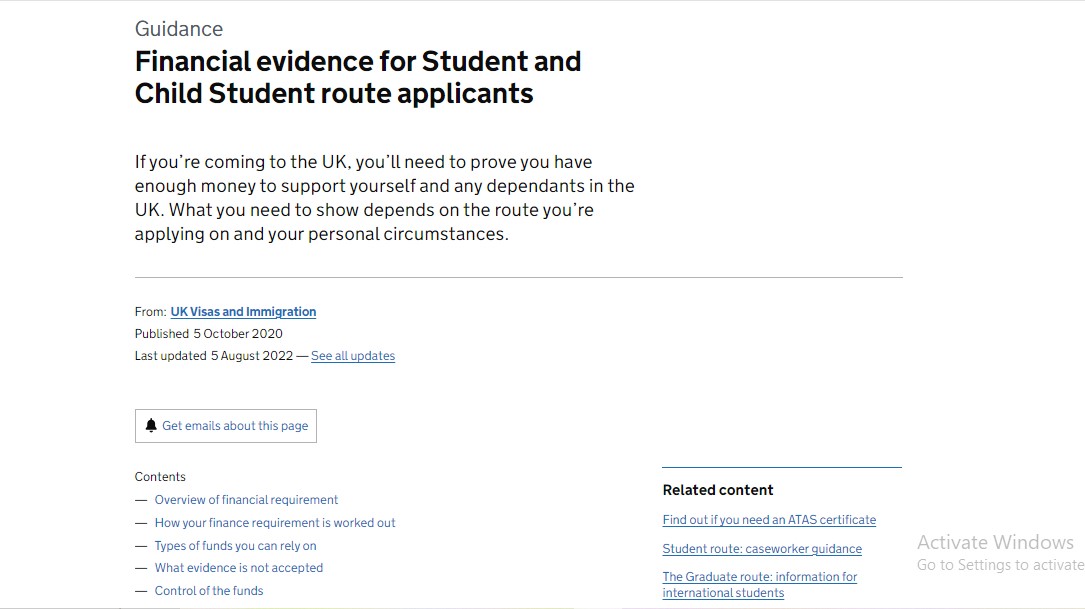The image size is (1085, 609).
Task: Select What evidence is not accepted
Action: point(238,568)
